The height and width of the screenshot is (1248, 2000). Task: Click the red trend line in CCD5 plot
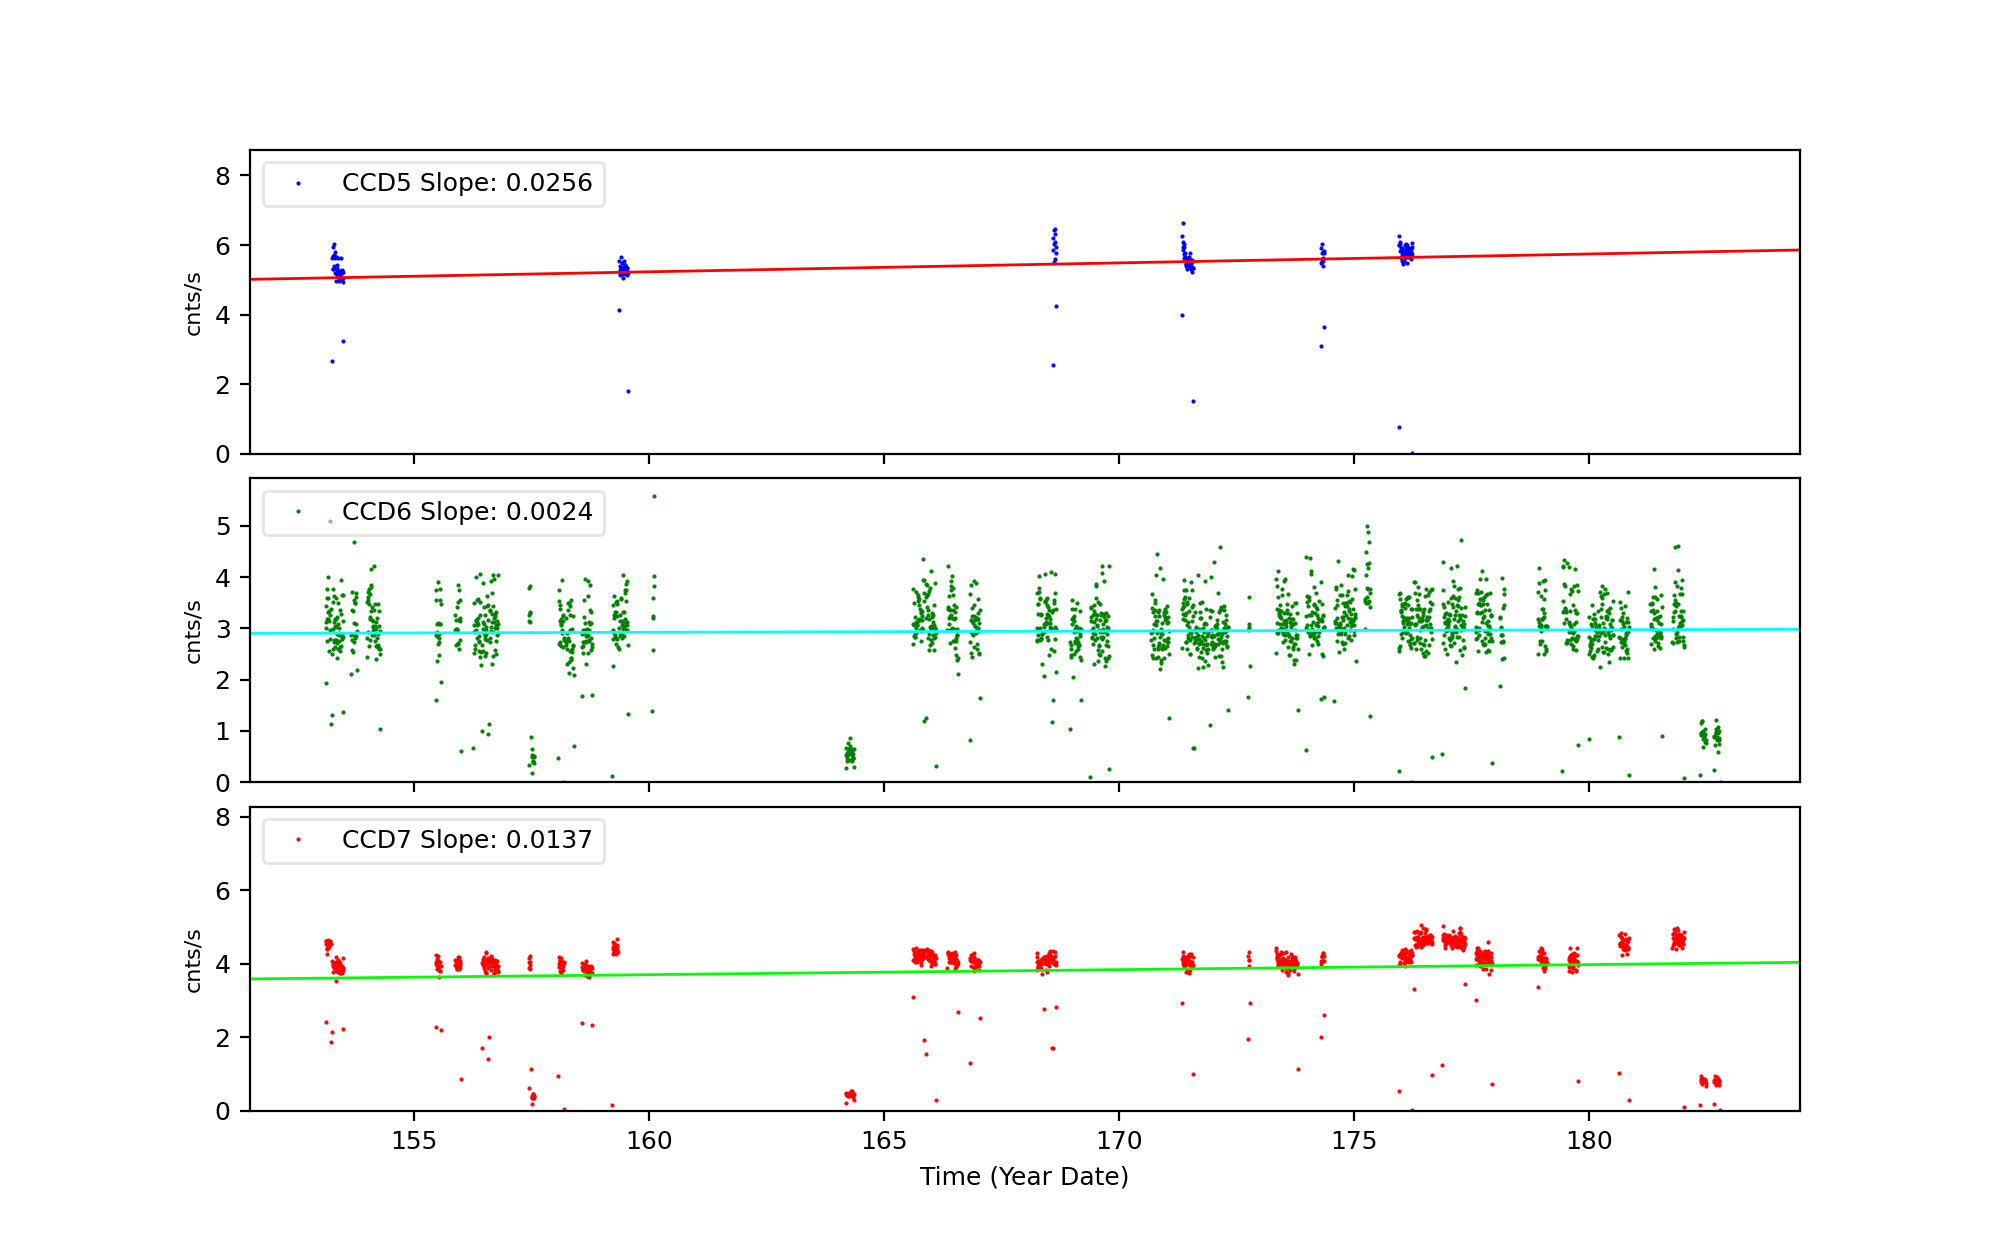tap(850, 268)
